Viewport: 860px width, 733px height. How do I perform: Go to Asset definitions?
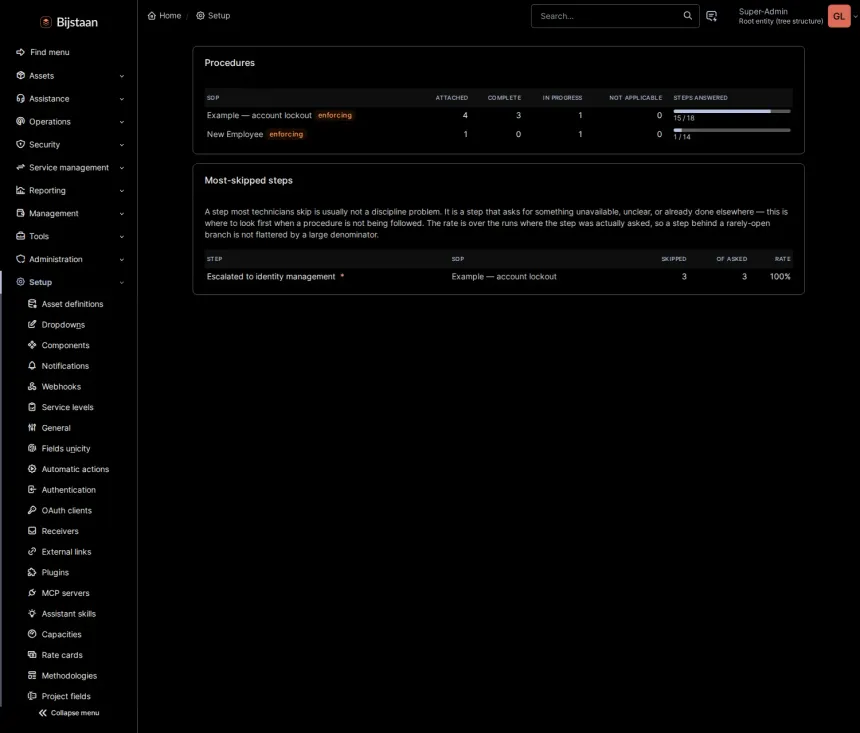coord(72,304)
